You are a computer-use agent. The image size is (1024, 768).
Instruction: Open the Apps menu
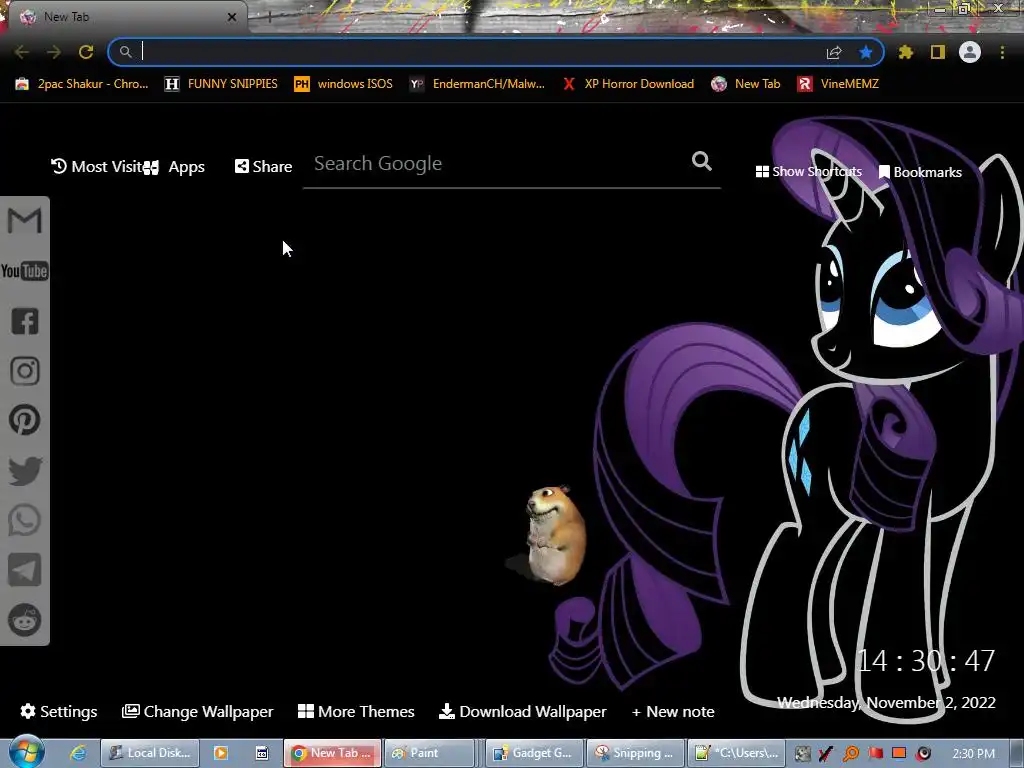174,167
